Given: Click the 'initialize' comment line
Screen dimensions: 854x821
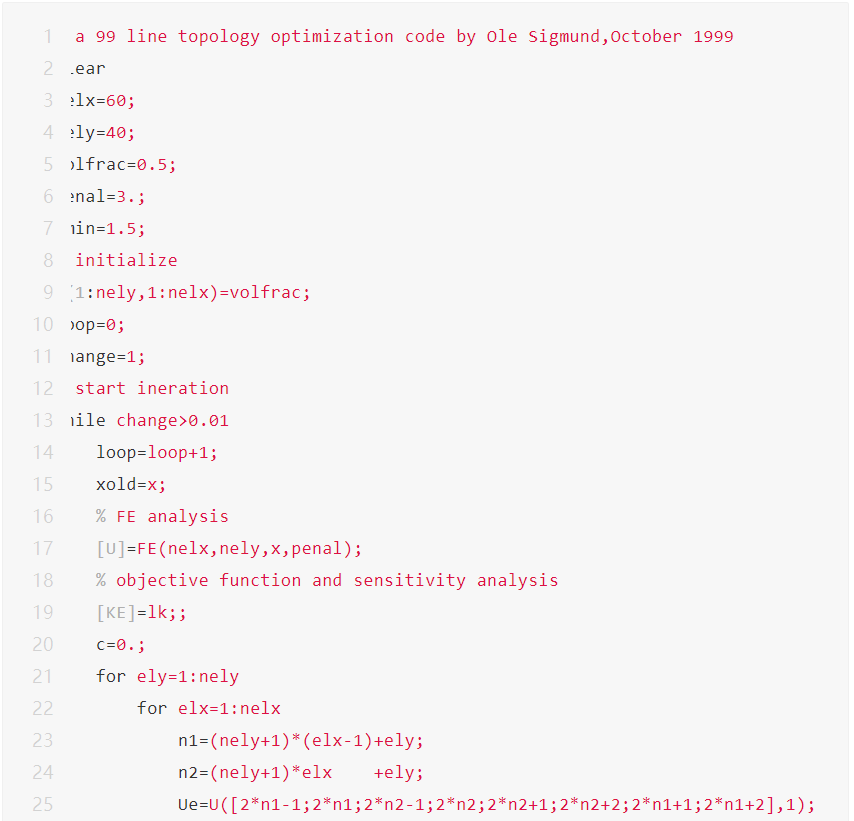Looking at the screenshot, I should click(126, 261).
